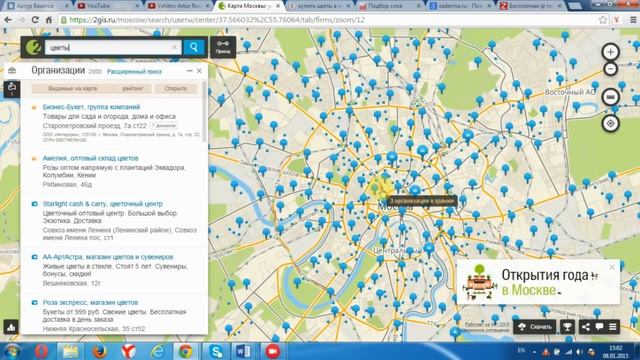Click the Скачать download button

point(535,327)
